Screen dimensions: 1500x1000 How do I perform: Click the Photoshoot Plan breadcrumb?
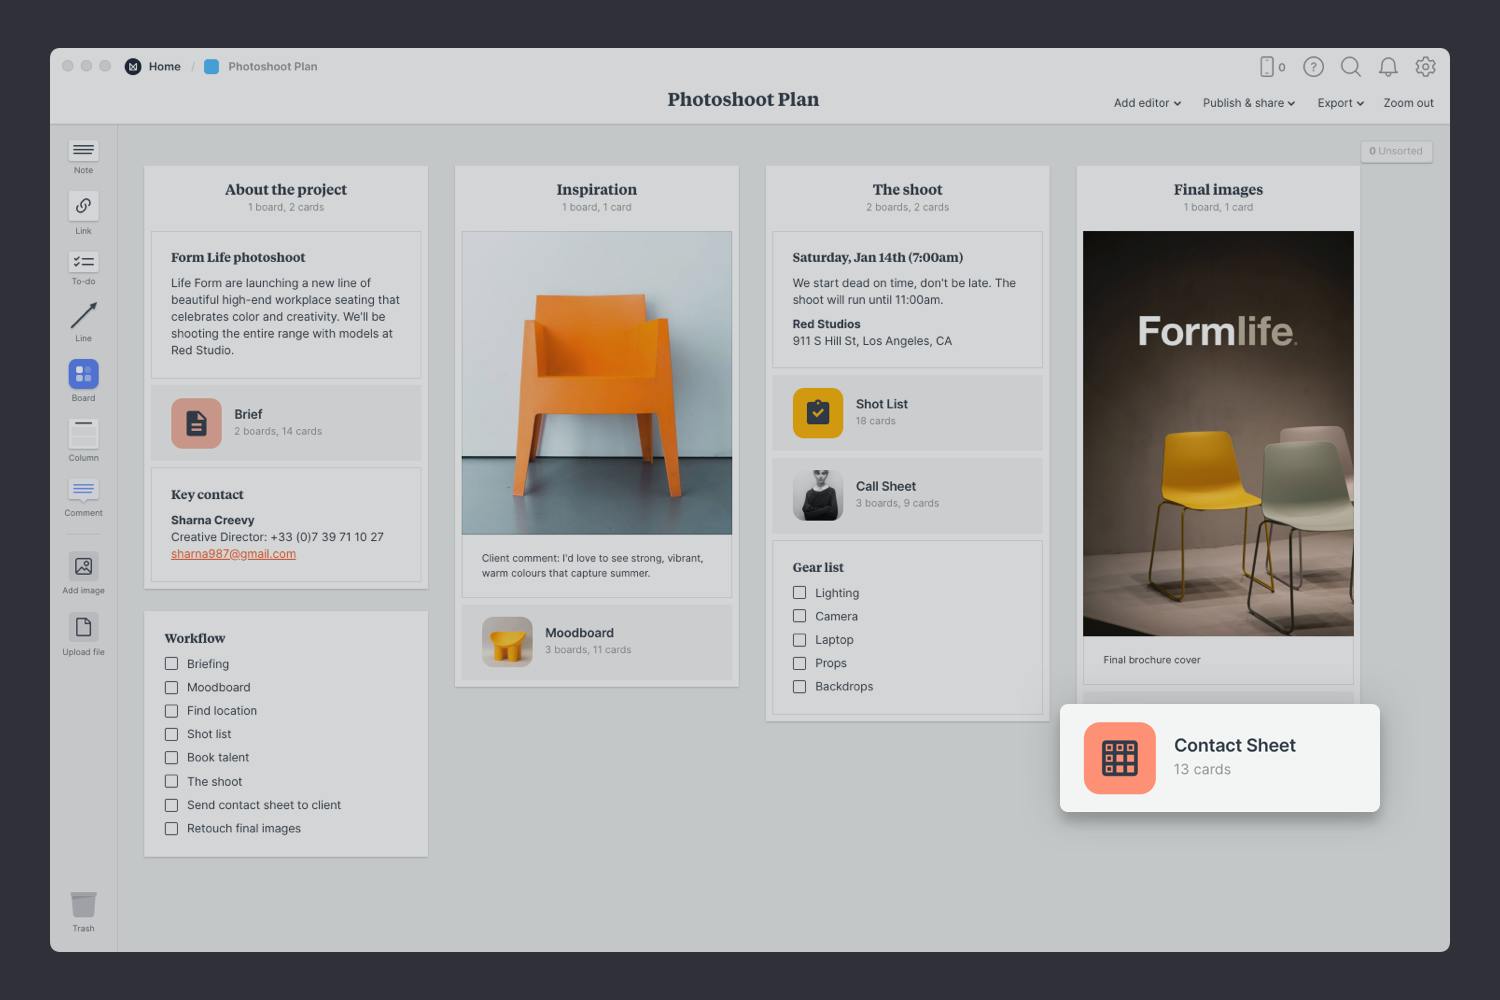click(272, 67)
